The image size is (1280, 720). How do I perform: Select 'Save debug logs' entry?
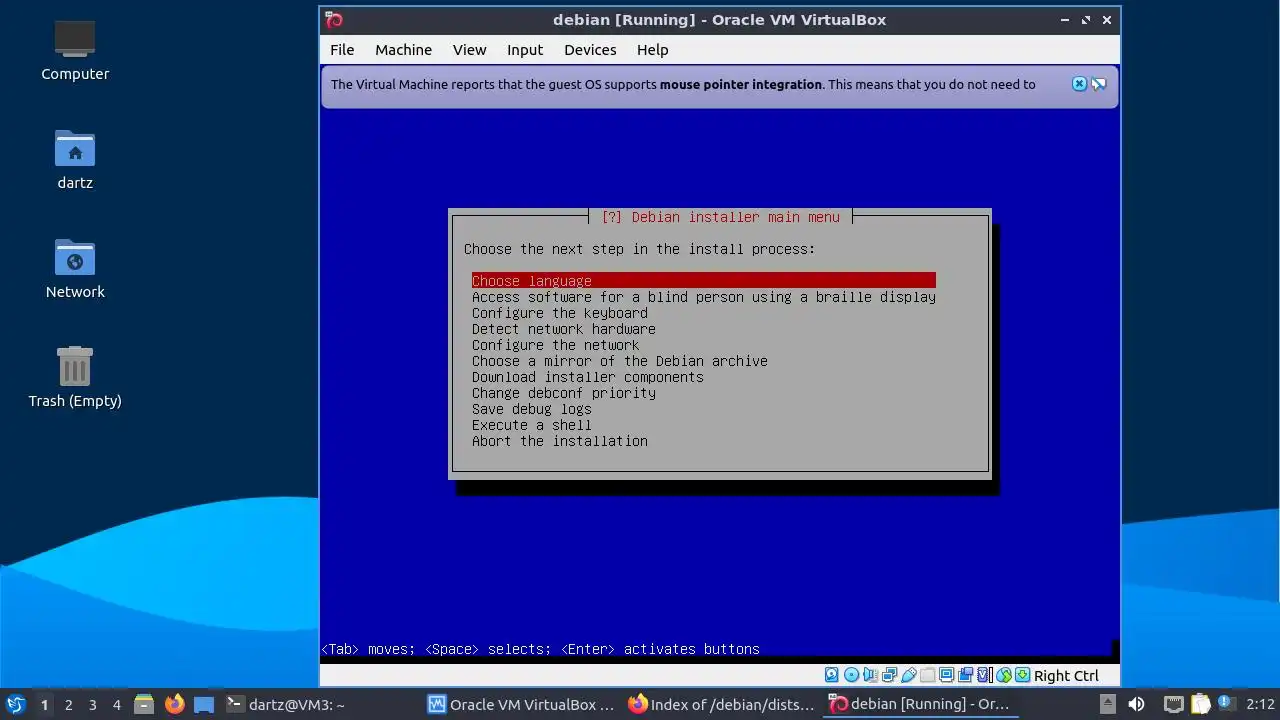tap(532, 409)
